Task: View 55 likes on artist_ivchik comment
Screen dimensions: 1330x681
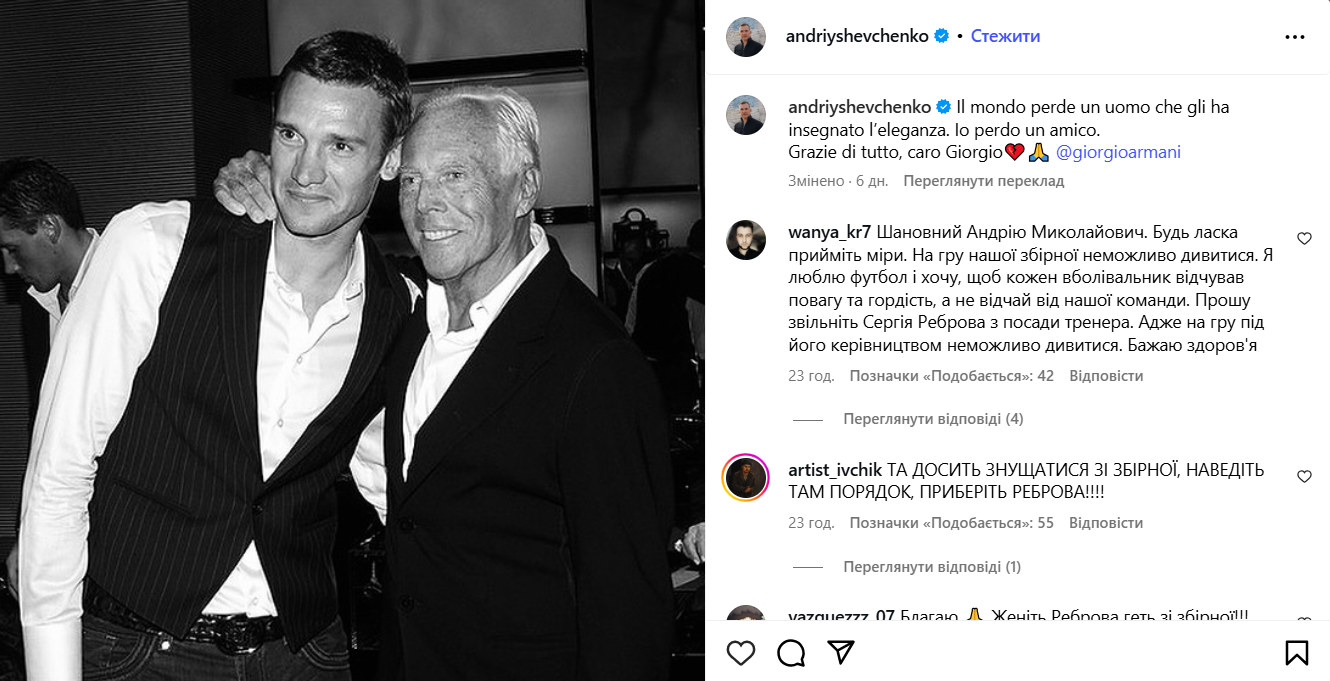Action: pos(951,523)
